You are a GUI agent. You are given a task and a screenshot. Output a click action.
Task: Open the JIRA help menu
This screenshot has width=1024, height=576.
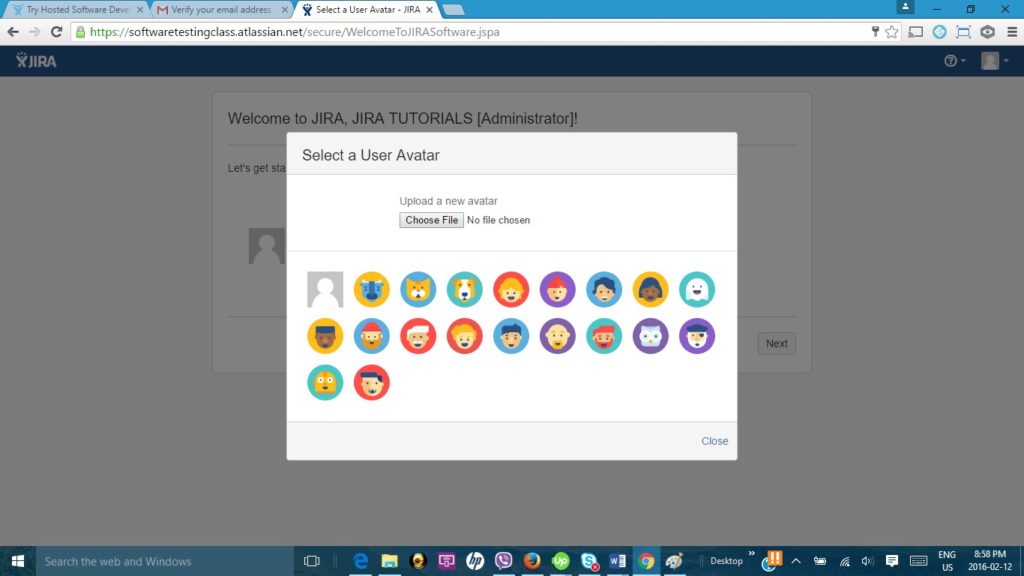(954, 61)
